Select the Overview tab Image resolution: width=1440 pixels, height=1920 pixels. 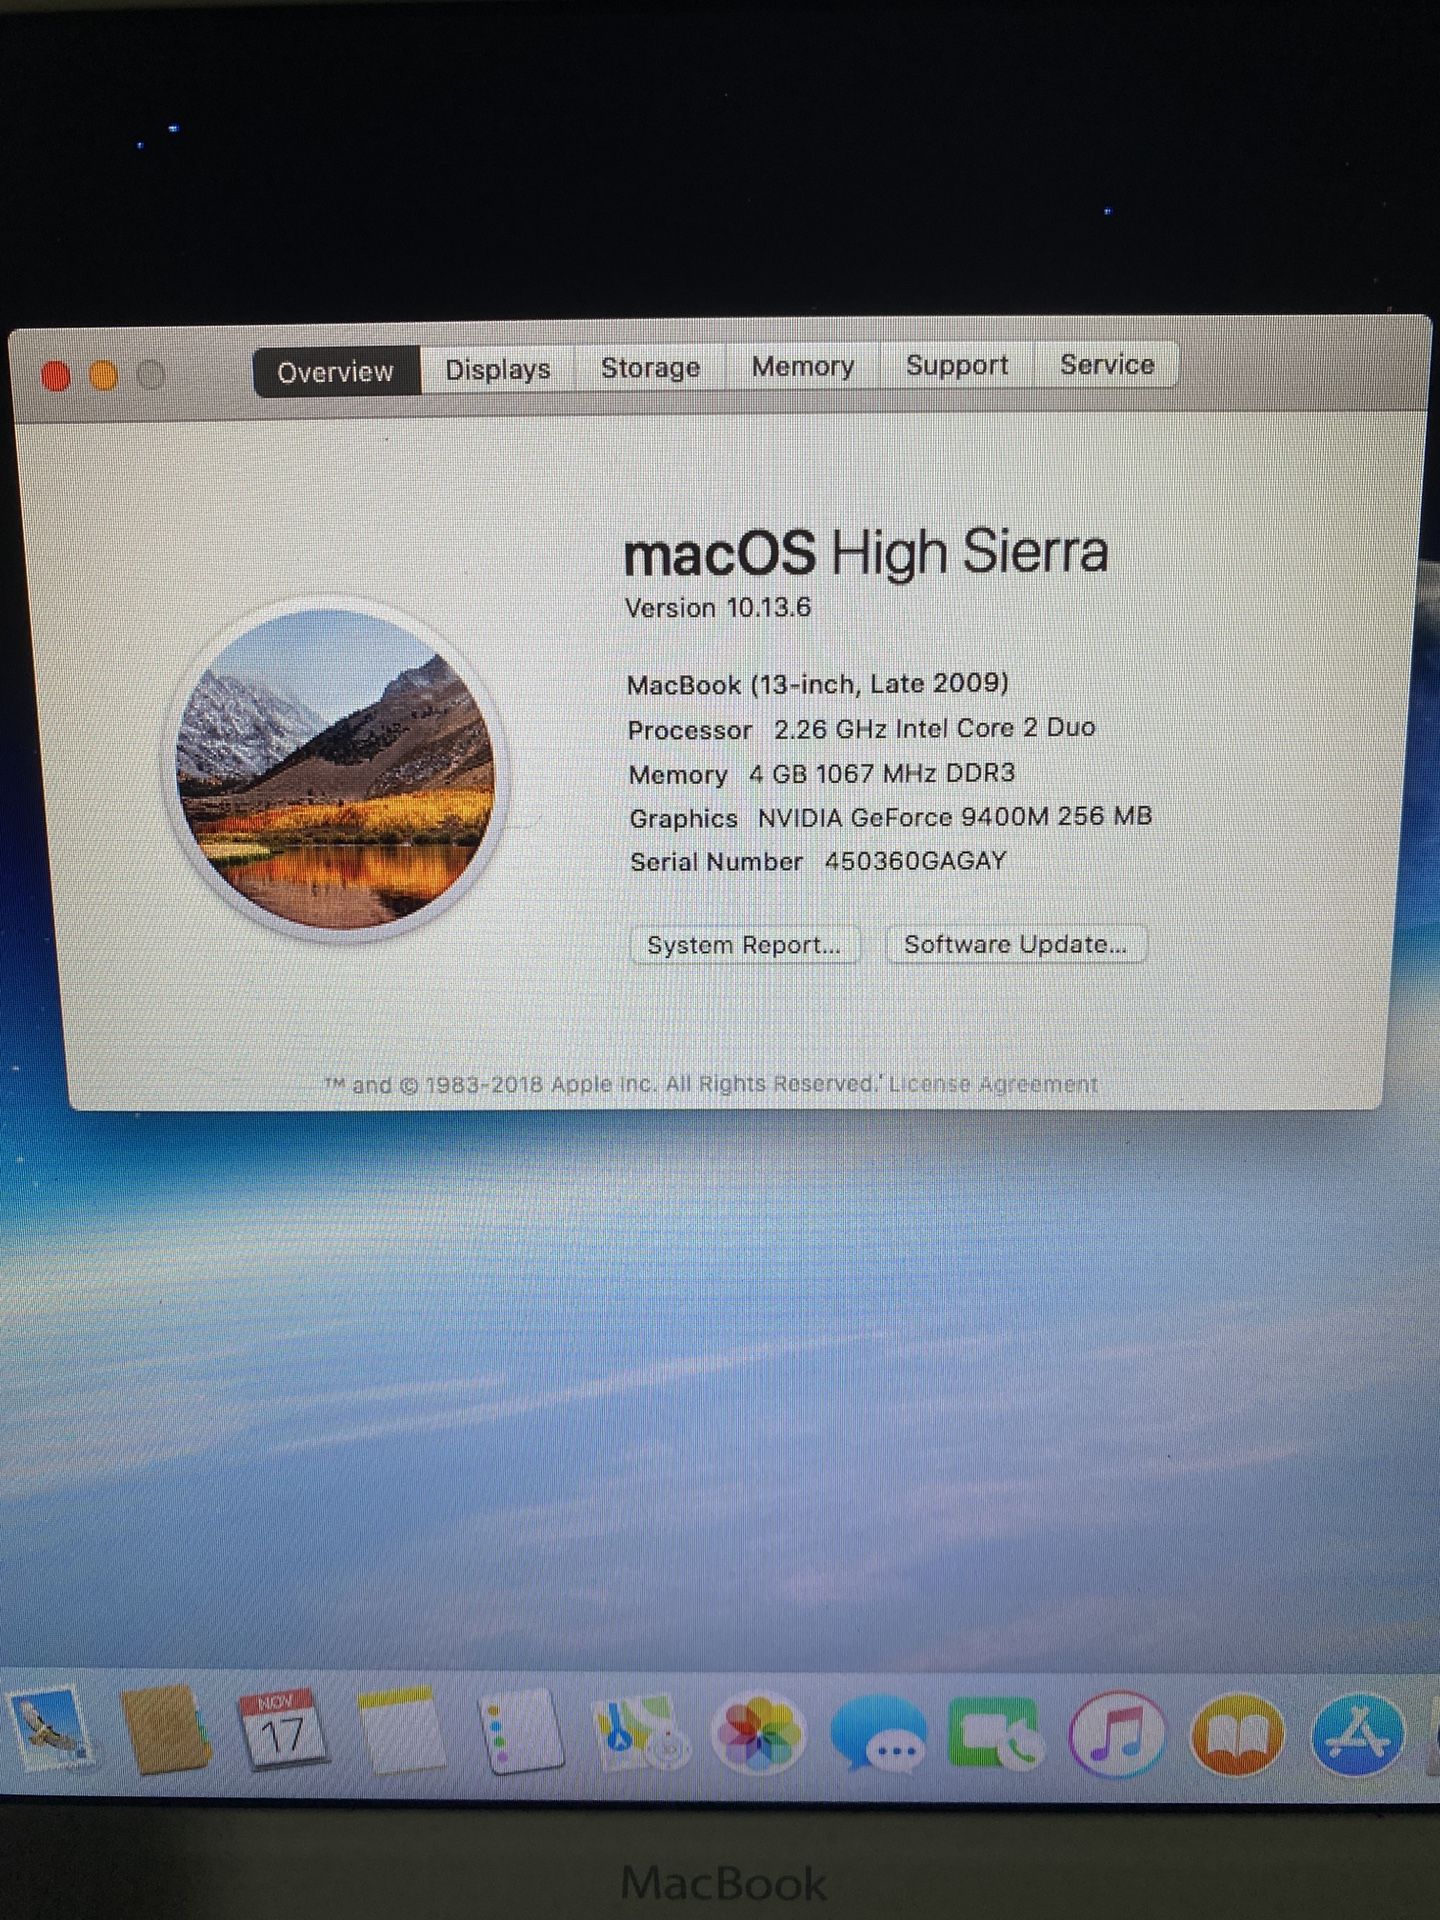coord(336,372)
